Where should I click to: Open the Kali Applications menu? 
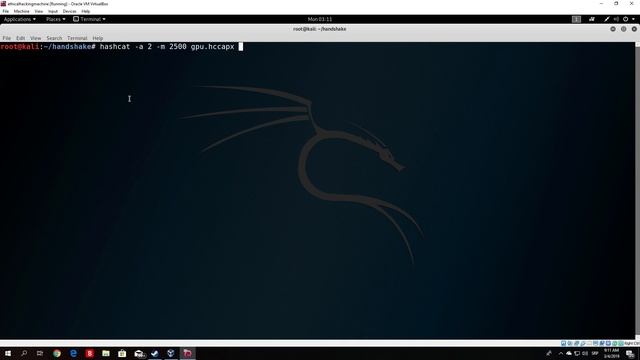tap(20, 19)
